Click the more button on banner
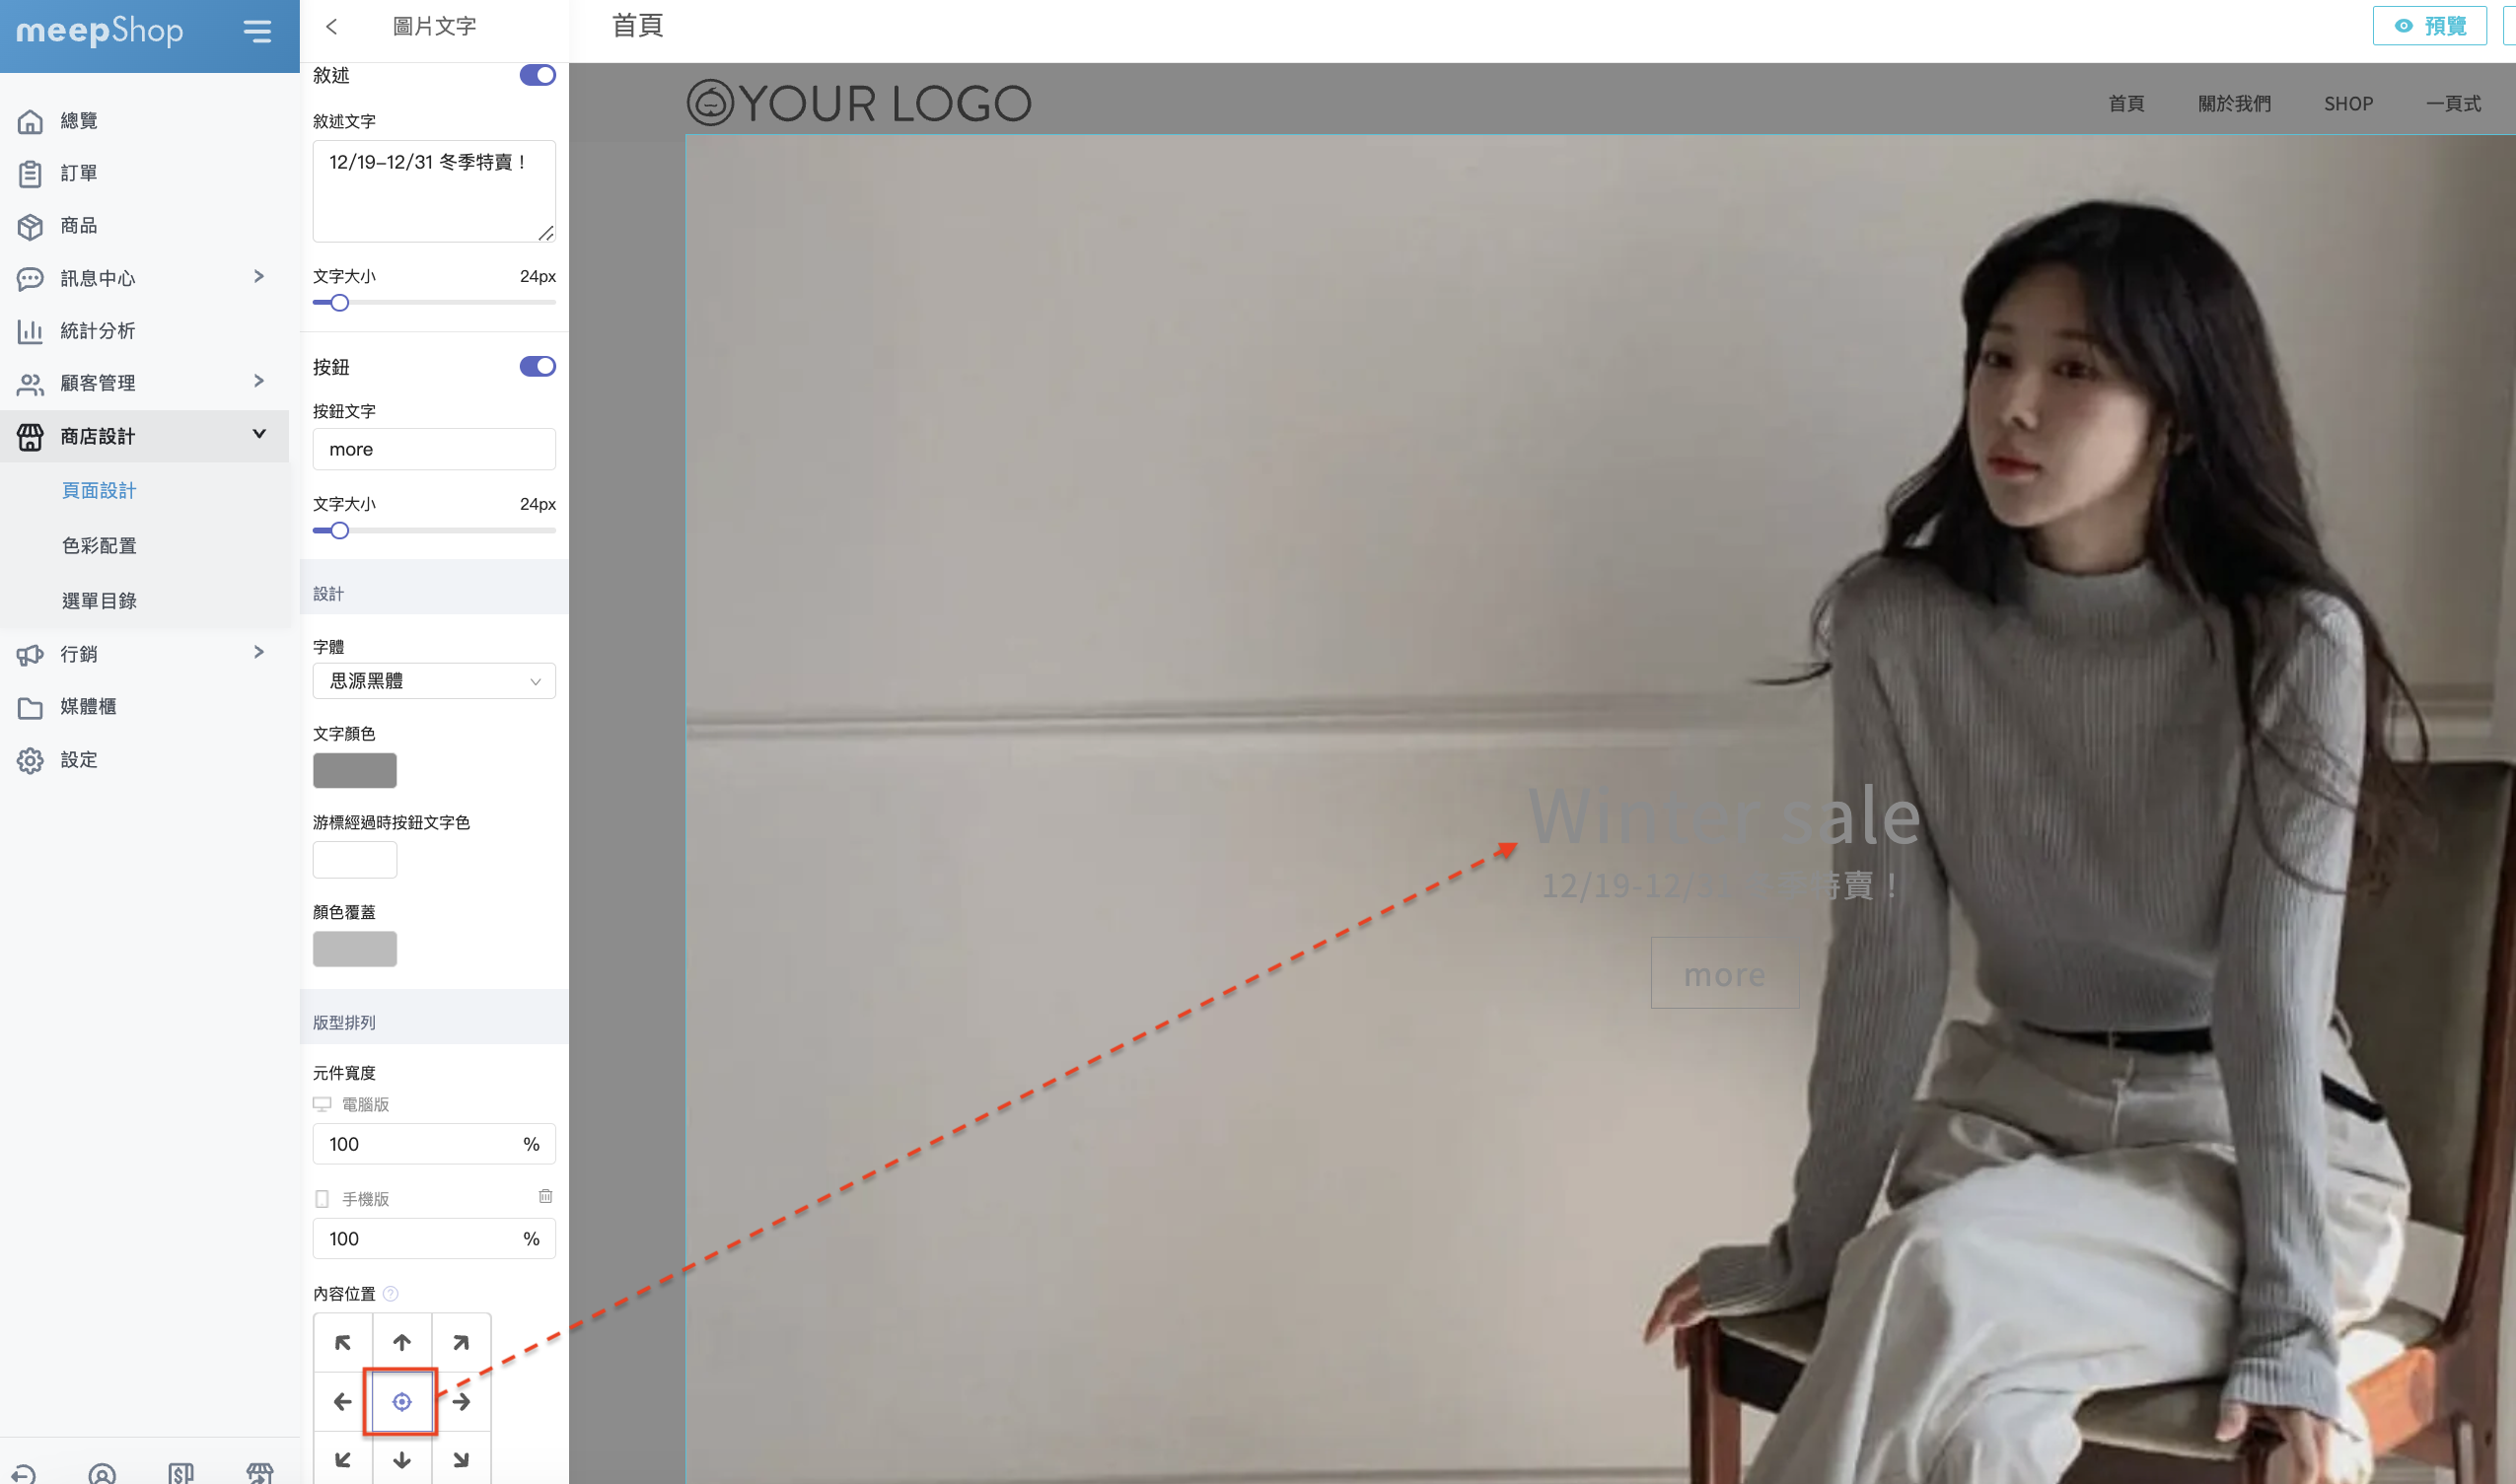 pos(1724,974)
